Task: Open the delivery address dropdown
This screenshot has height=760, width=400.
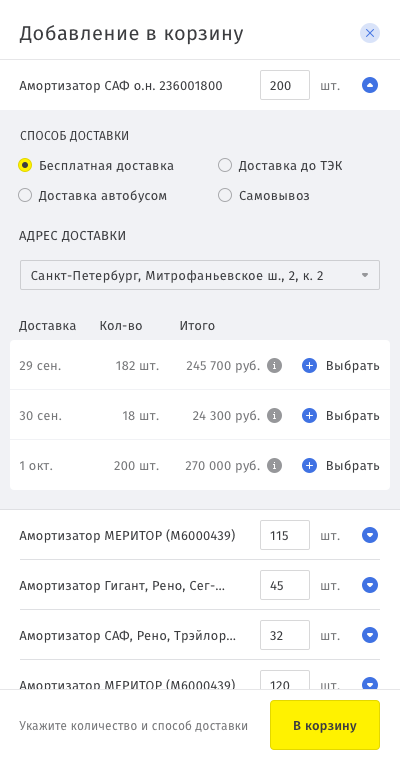Action: point(200,275)
